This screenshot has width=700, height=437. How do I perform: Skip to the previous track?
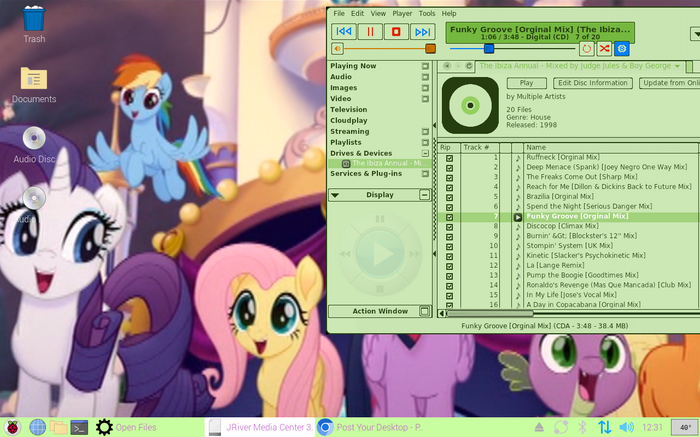click(x=343, y=32)
